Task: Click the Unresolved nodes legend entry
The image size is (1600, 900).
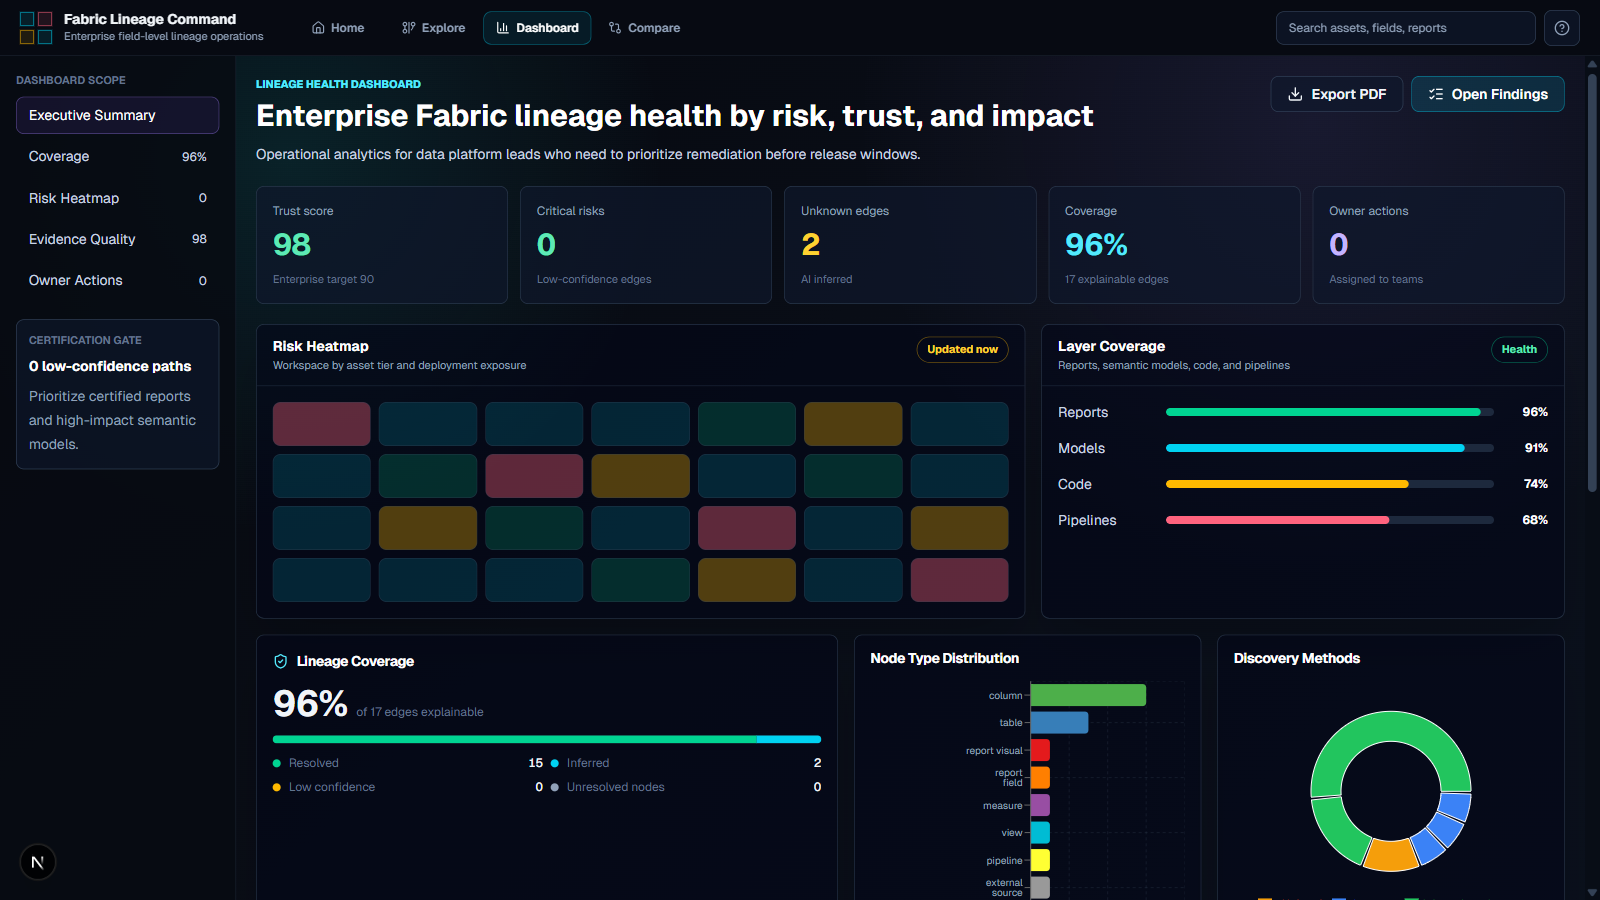Action: (686, 787)
